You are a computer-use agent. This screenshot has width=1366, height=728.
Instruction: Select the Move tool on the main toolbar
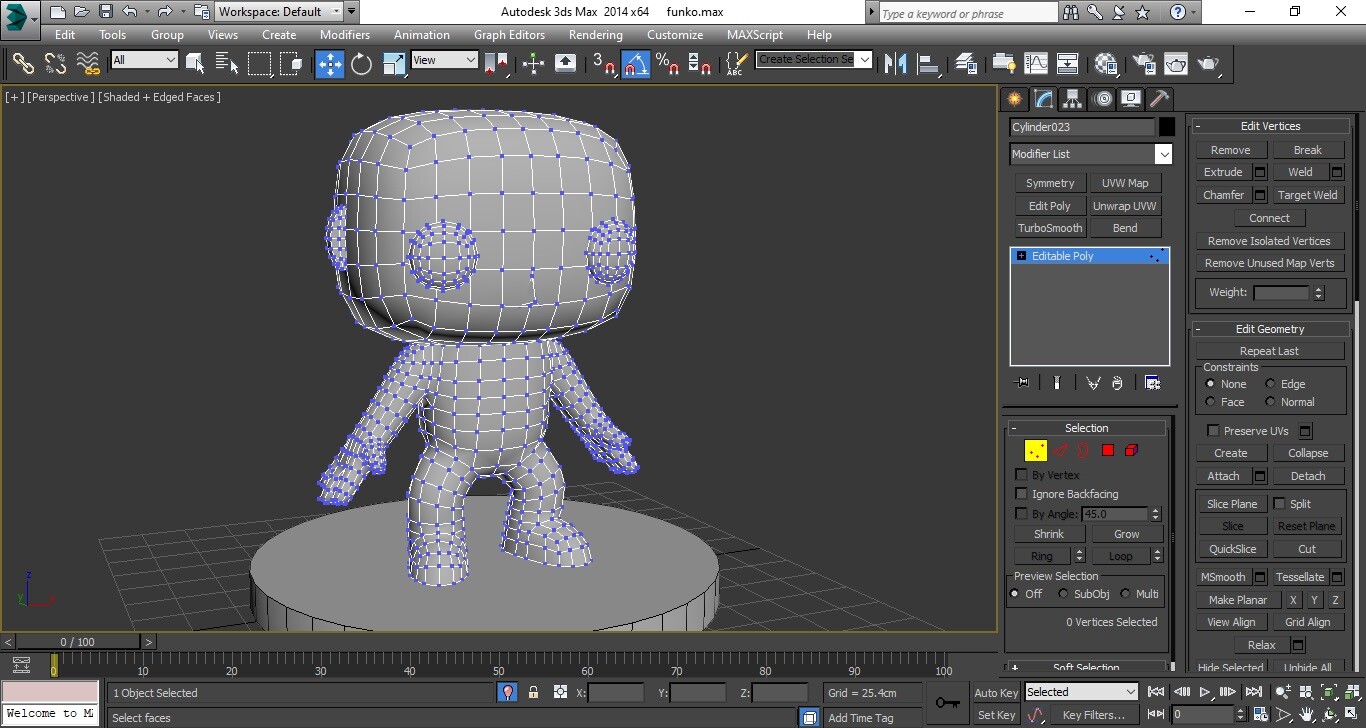pos(330,63)
